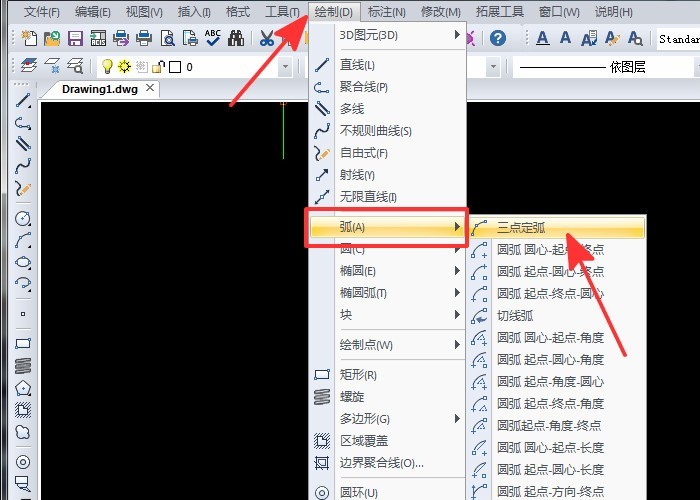Select the Circle tool in left toolbar
This screenshot has width=700, height=500.
tap(23, 218)
